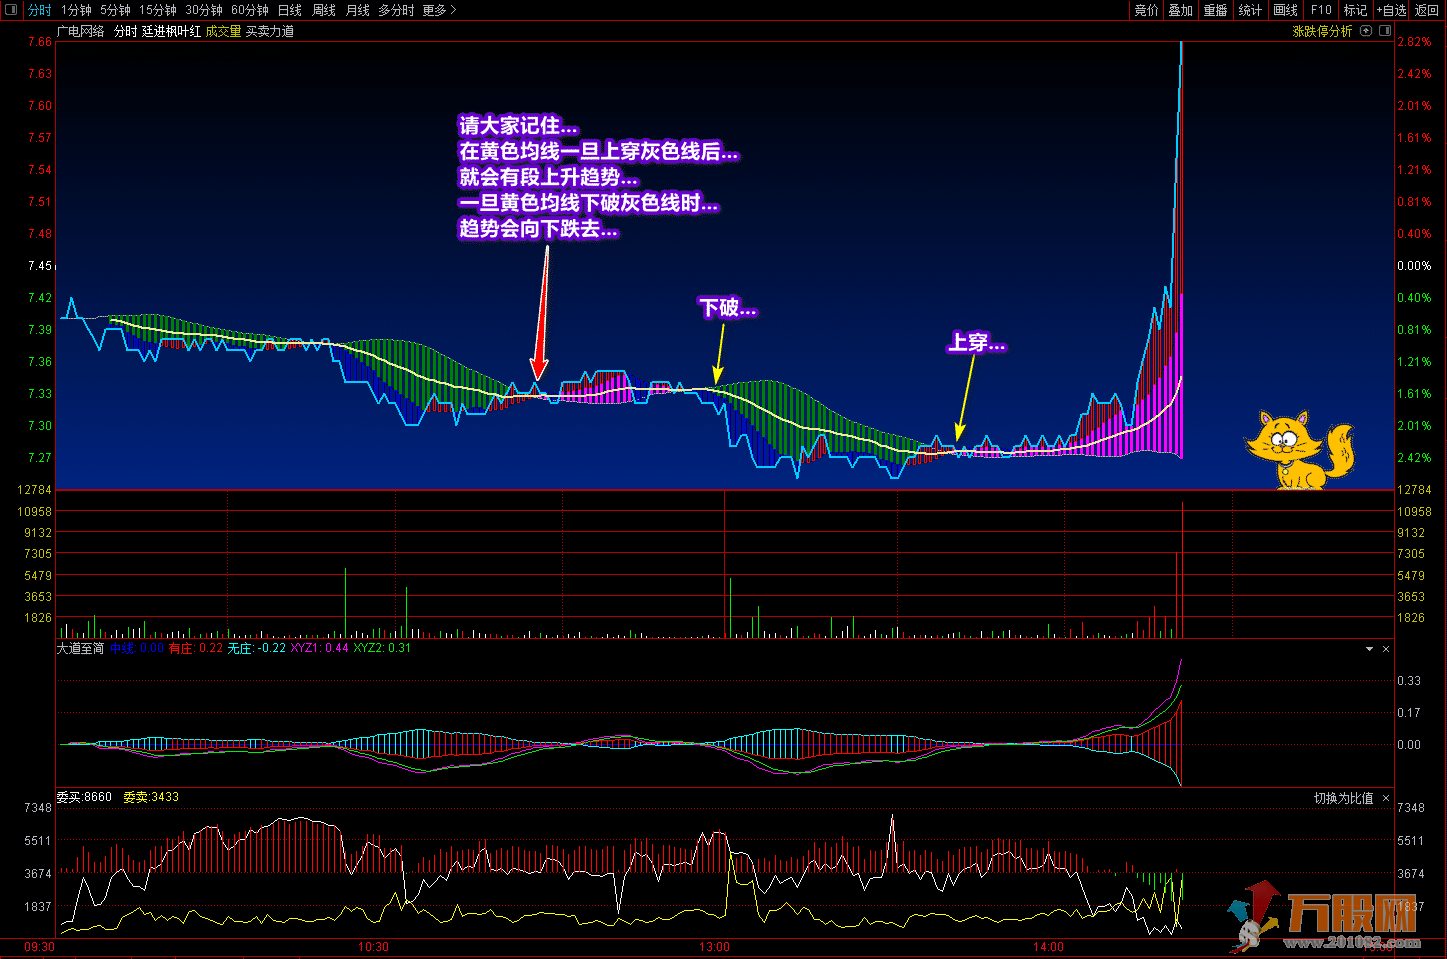
Task: Add stock via +自选 button
Action: click(1391, 10)
